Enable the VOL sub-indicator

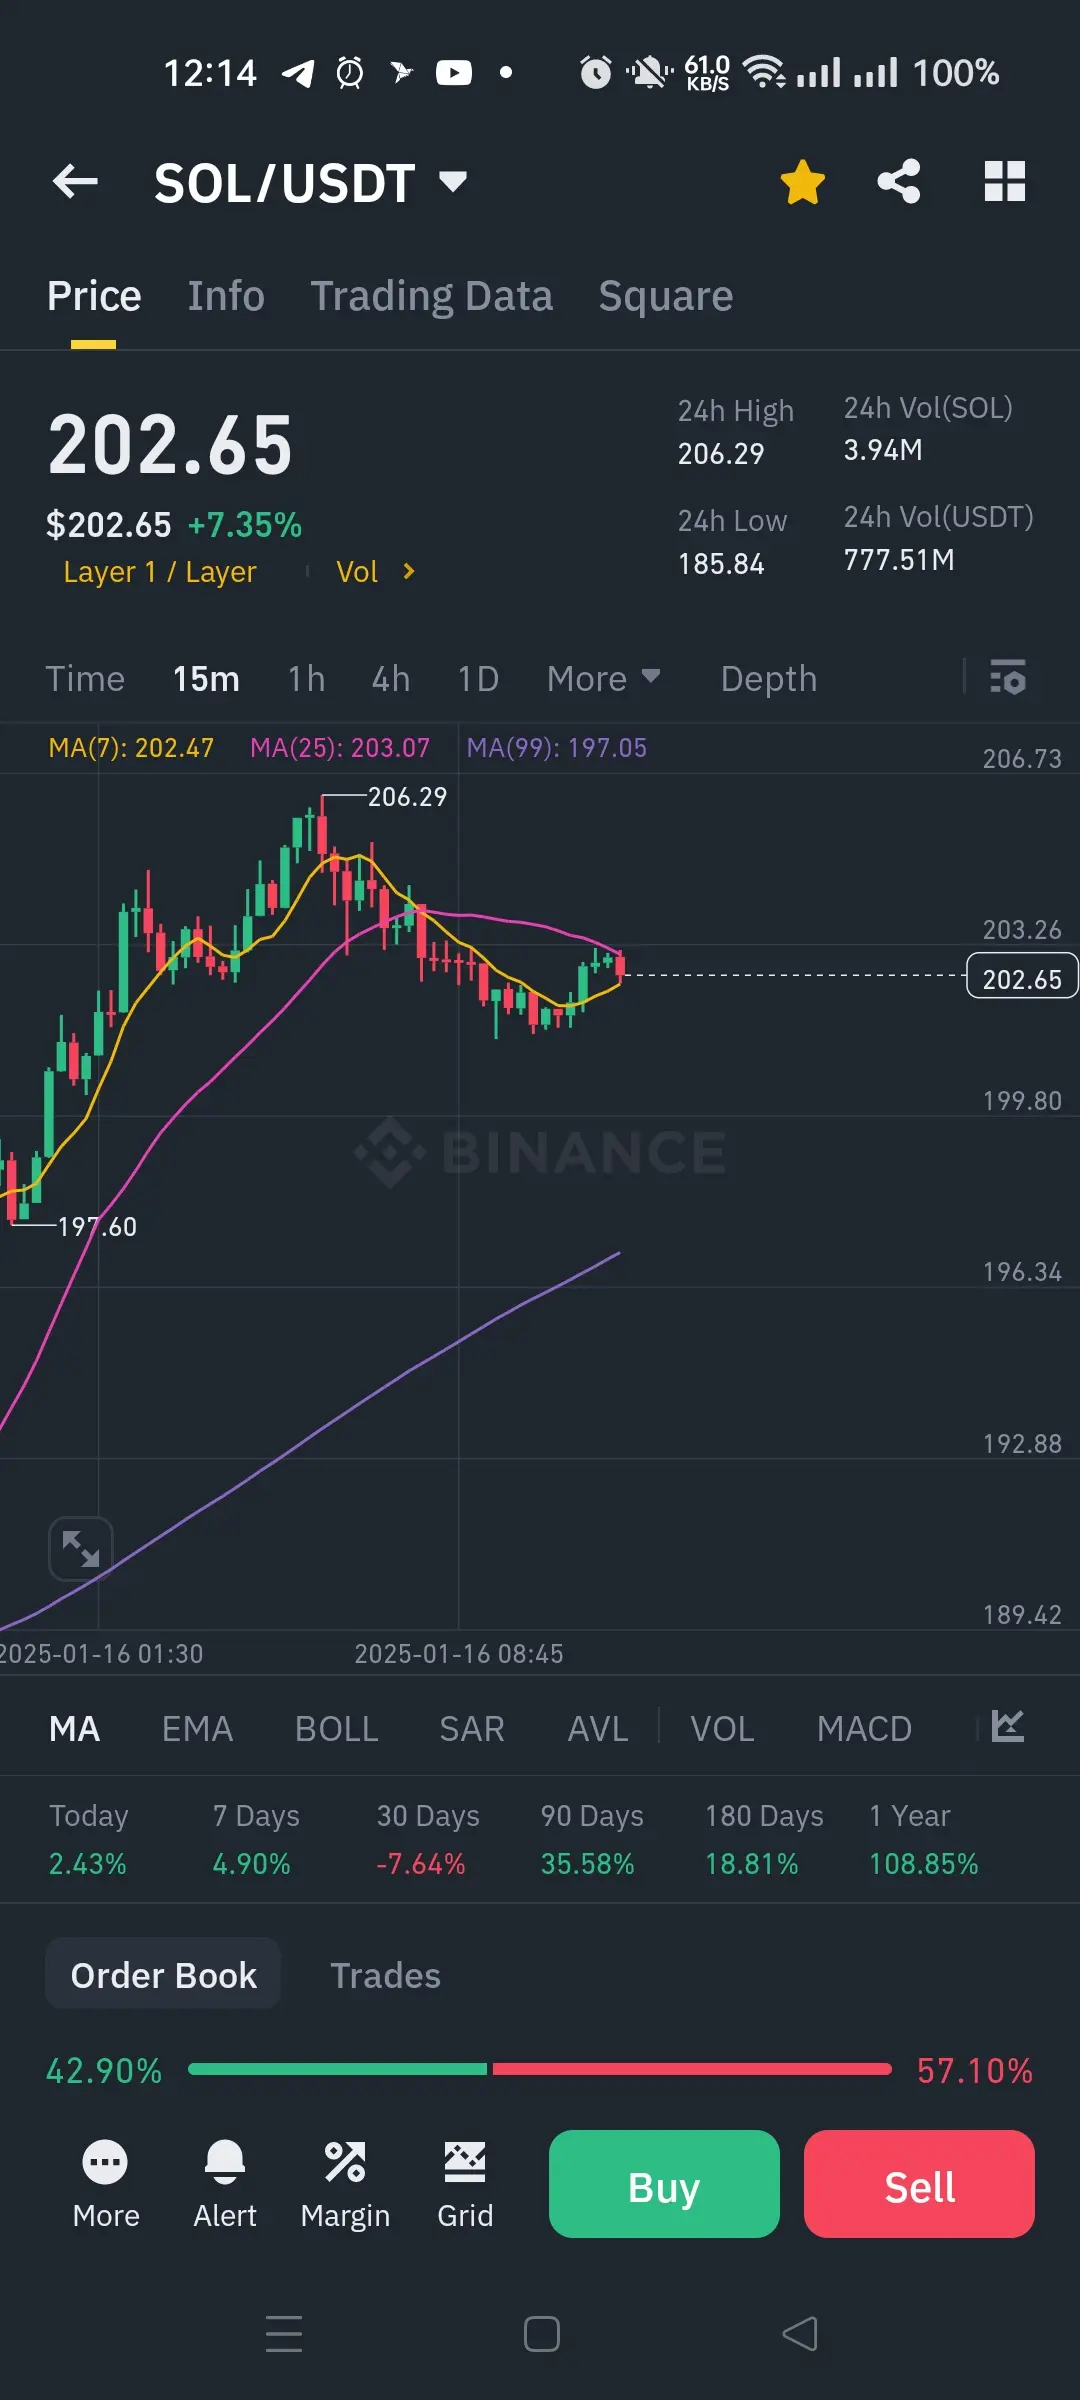point(723,1729)
